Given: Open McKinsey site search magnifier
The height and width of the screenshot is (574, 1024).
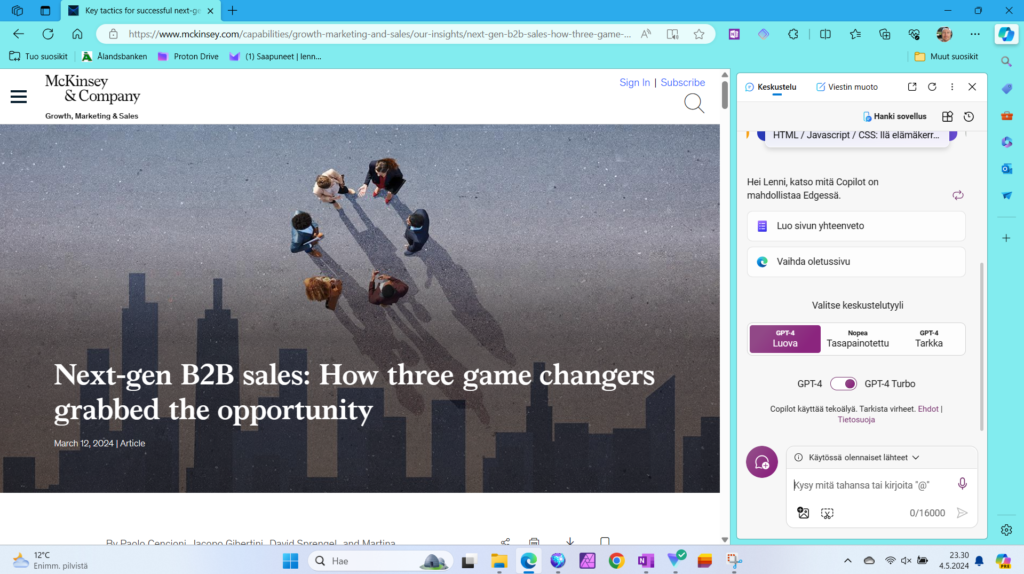Looking at the screenshot, I should 694,103.
